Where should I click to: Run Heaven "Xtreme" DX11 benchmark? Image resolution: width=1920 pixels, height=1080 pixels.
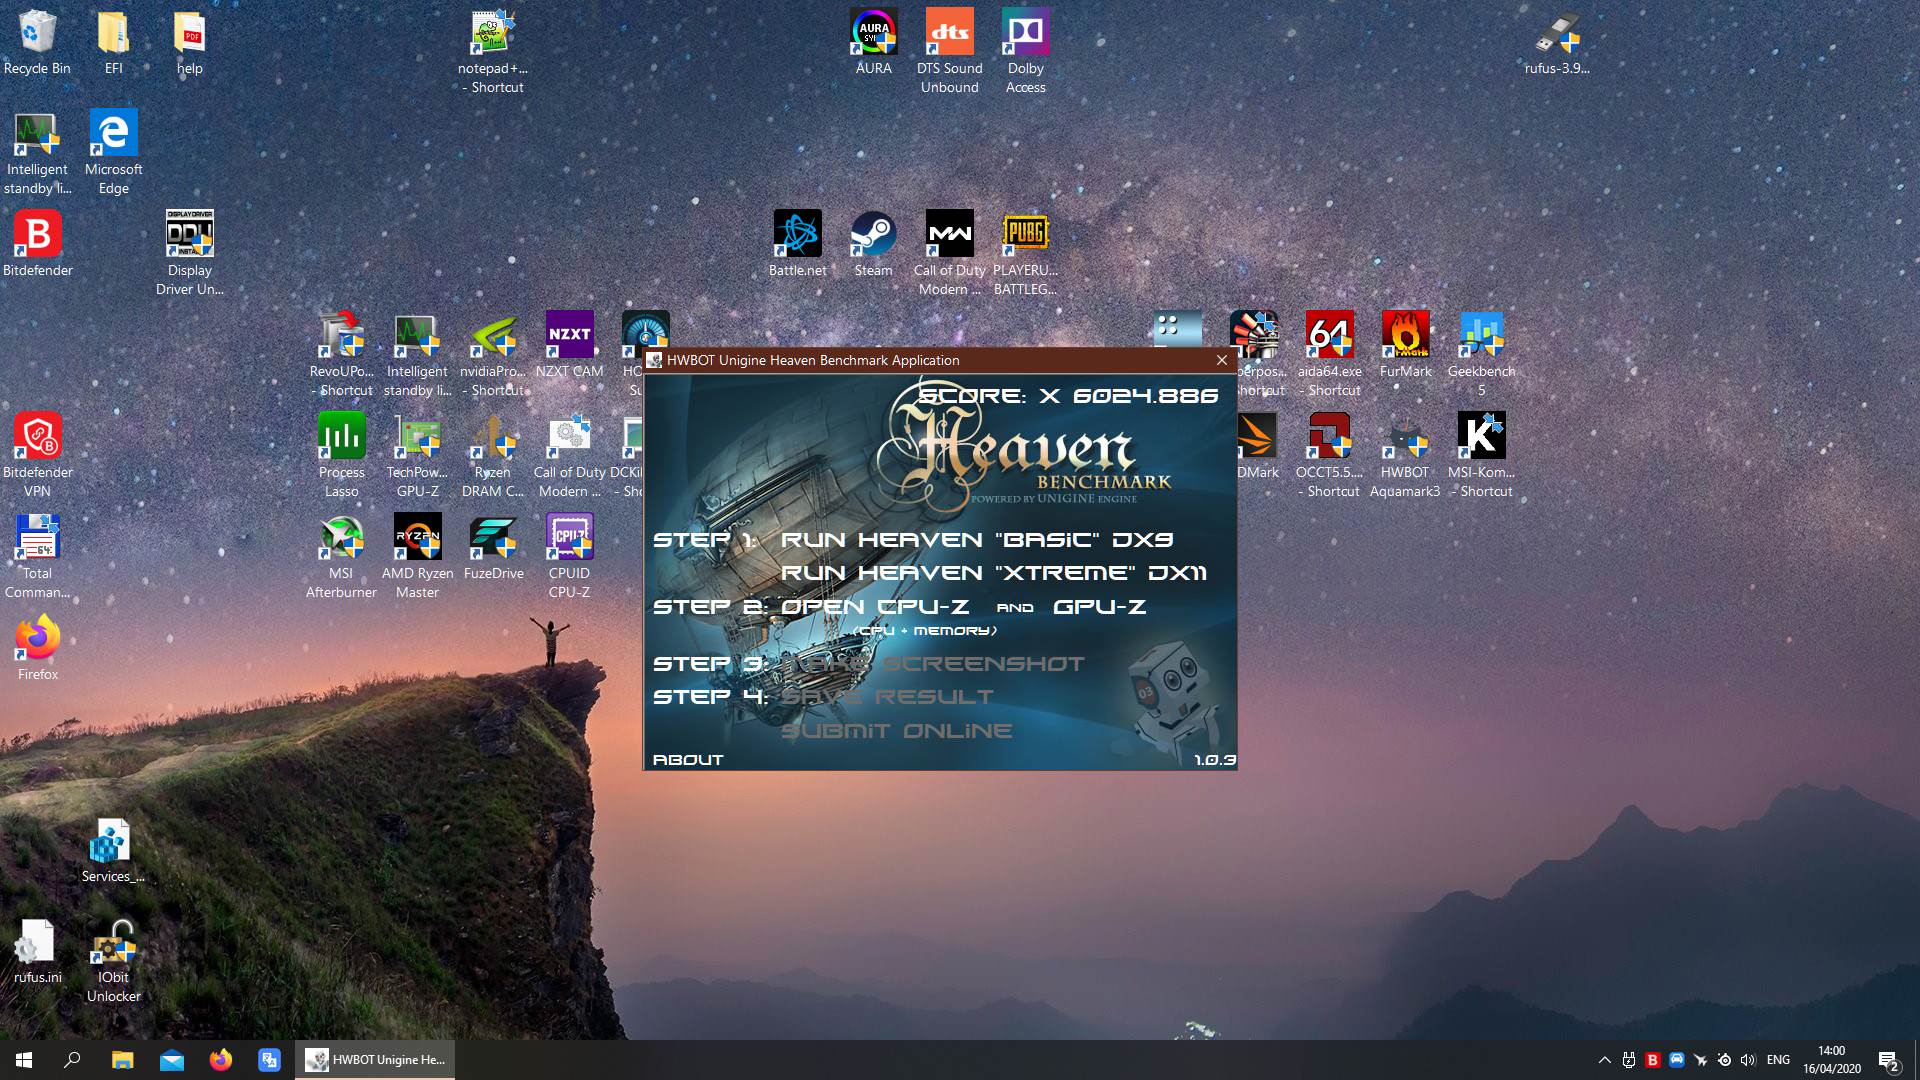click(994, 573)
